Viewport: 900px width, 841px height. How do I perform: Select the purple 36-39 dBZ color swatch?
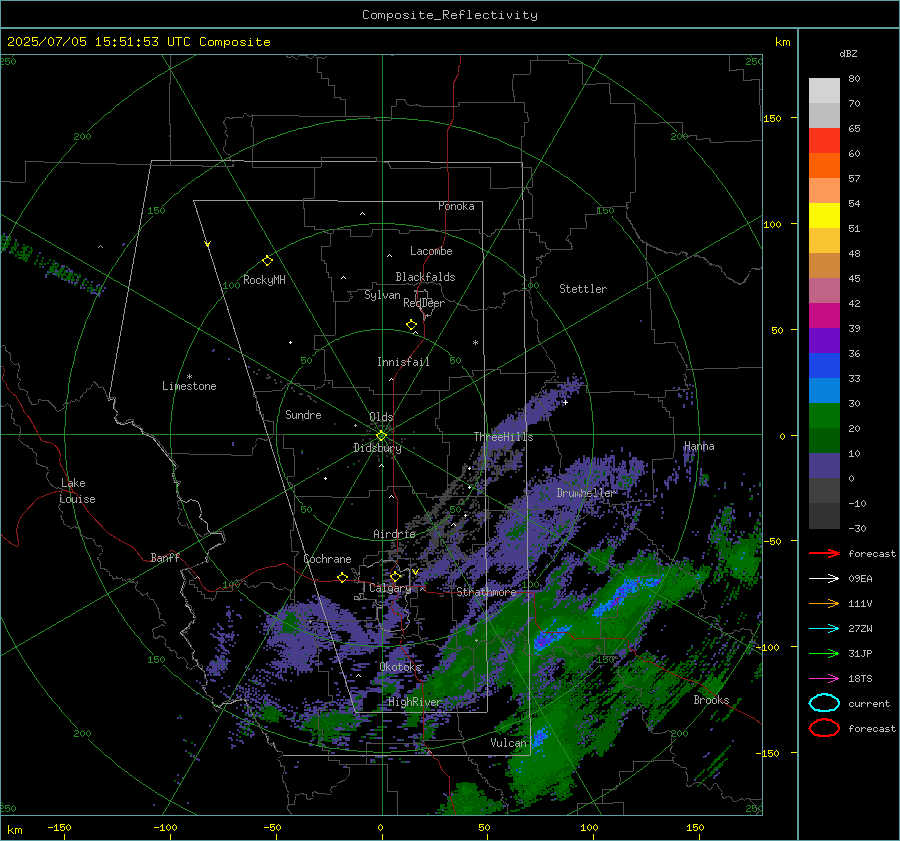(824, 340)
